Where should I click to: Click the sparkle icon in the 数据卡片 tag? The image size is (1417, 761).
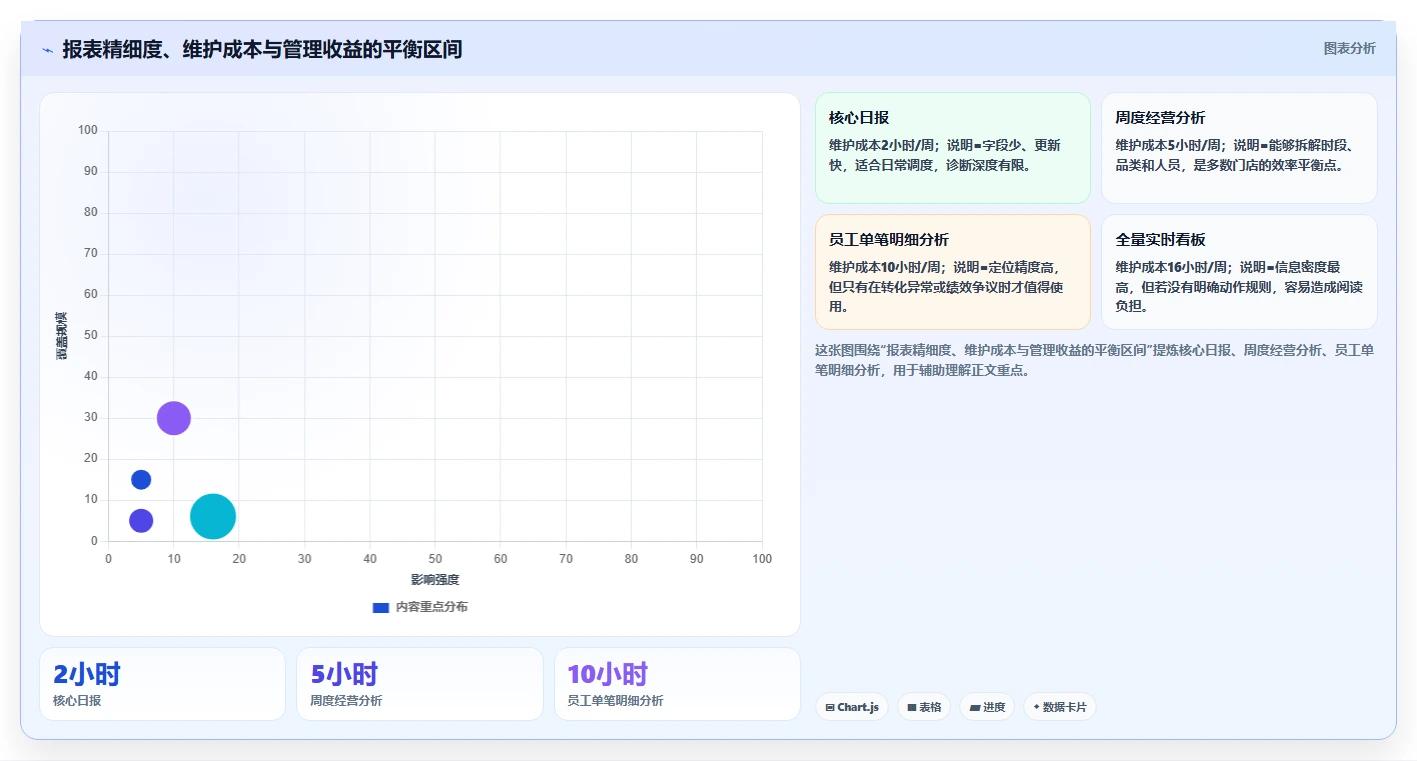pyautogui.click(x=1036, y=708)
